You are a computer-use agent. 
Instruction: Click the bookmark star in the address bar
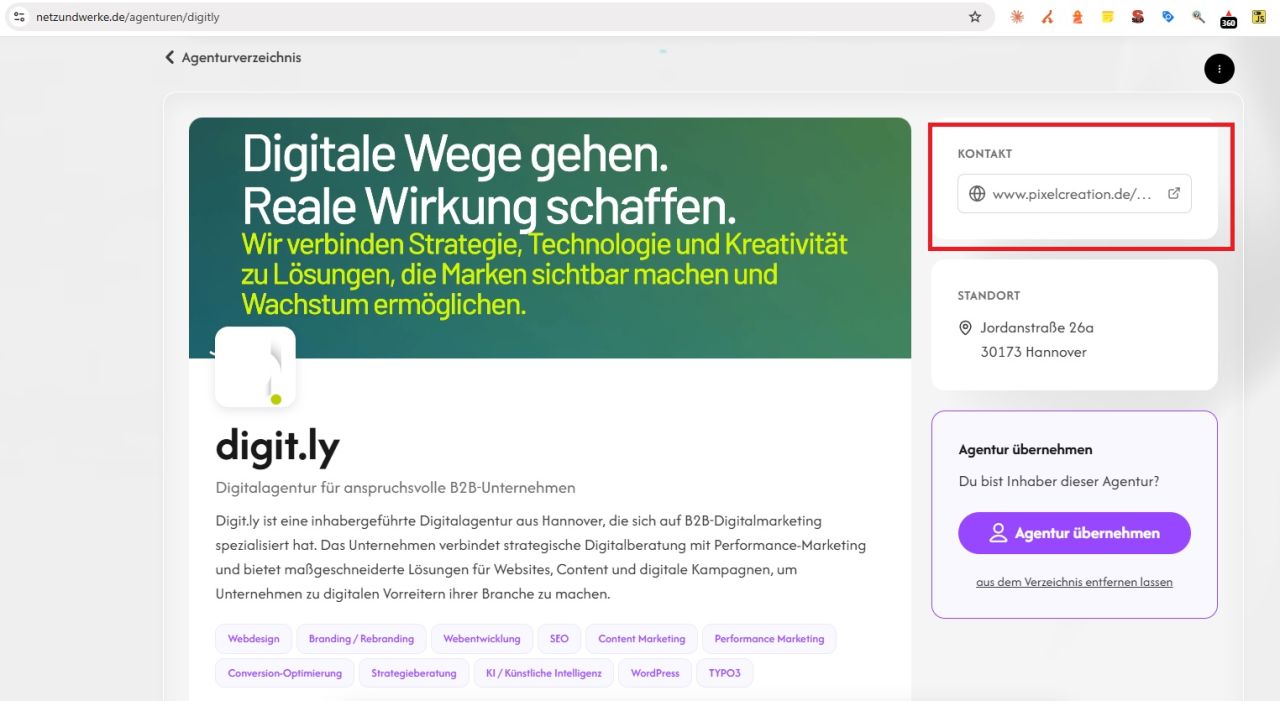point(975,17)
